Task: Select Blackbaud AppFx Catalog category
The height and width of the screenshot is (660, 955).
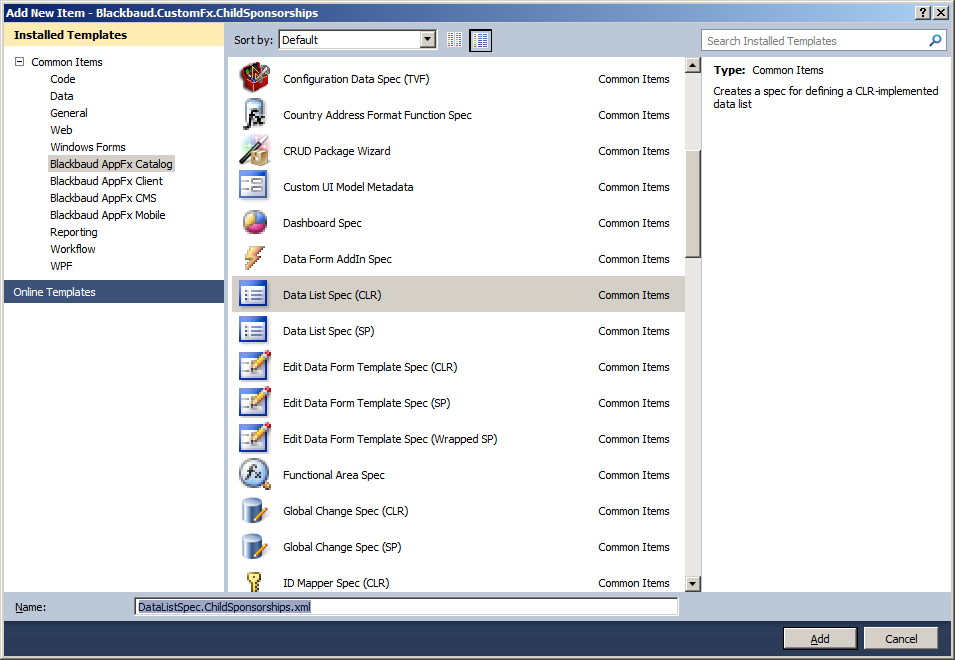Action: (x=111, y=164)
